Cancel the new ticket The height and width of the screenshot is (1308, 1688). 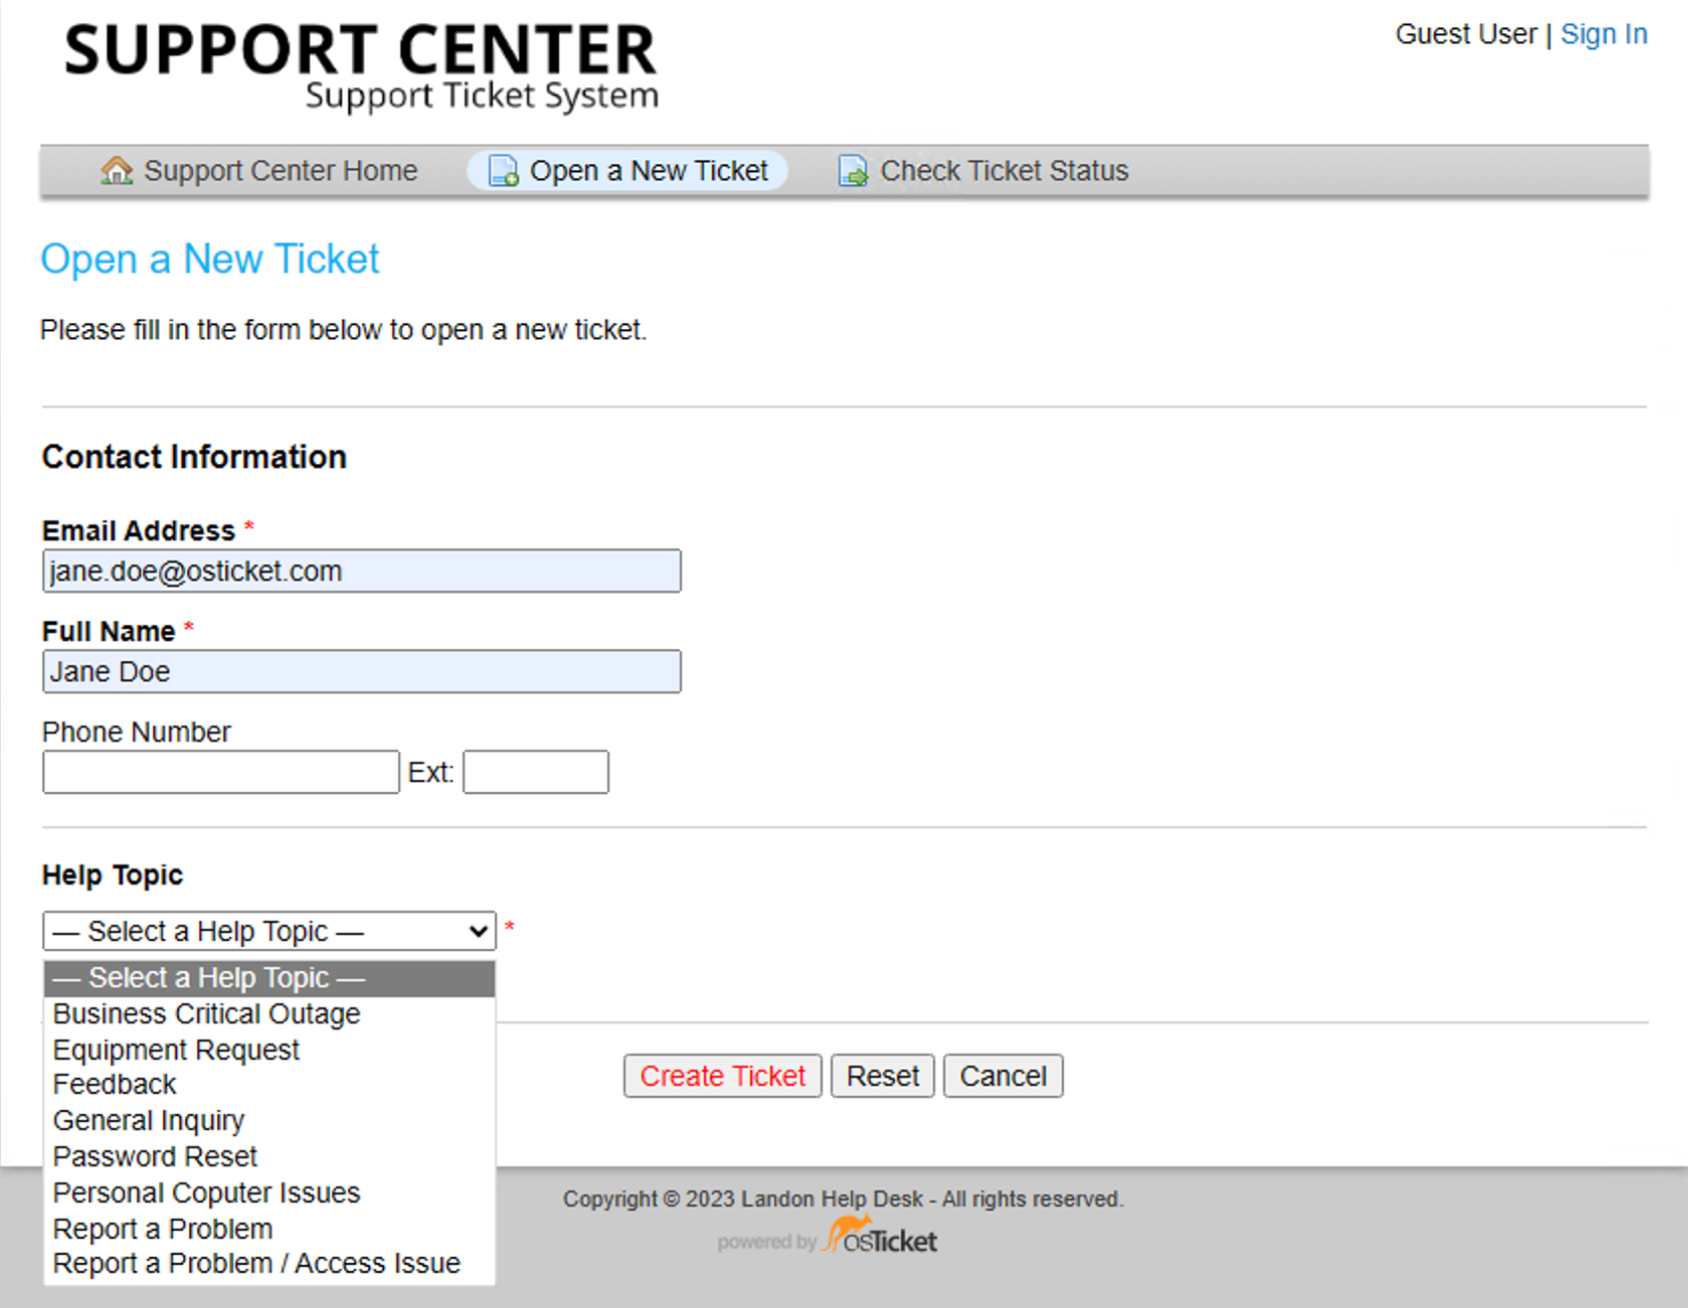tap(1002, 1076)
